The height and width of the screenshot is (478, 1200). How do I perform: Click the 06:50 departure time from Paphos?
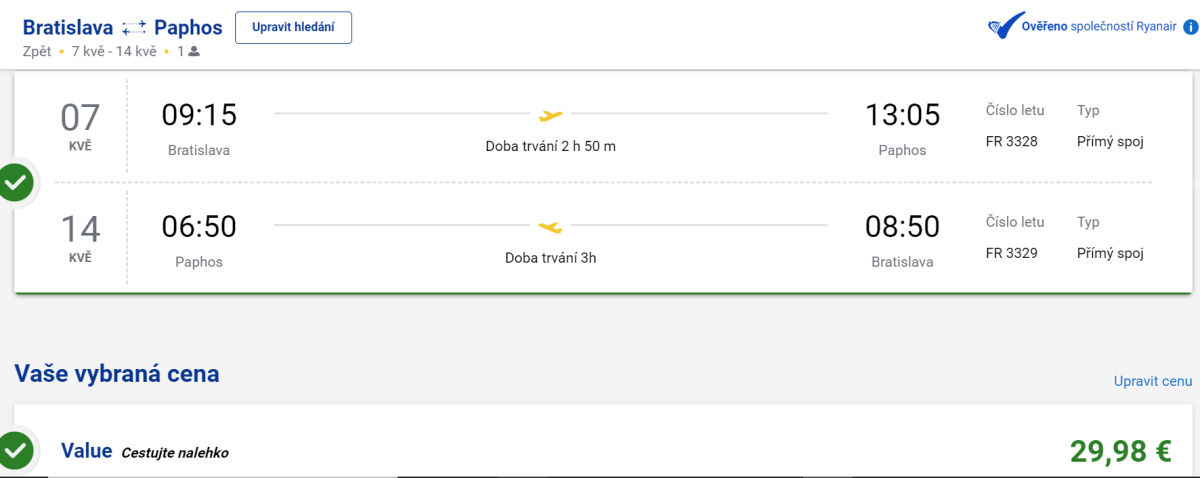[199, 228]
